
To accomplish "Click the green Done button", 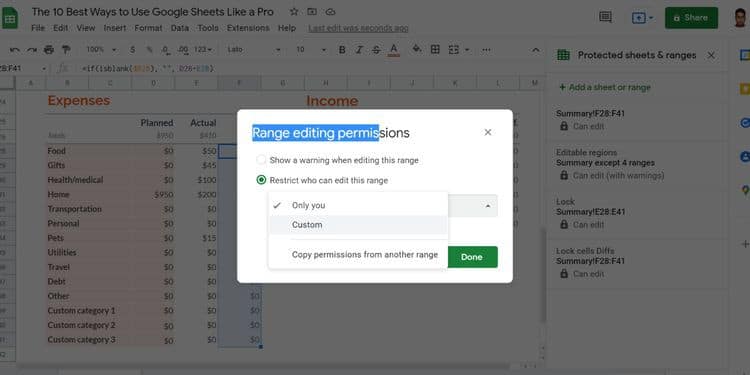I will (x=472, y=257).
